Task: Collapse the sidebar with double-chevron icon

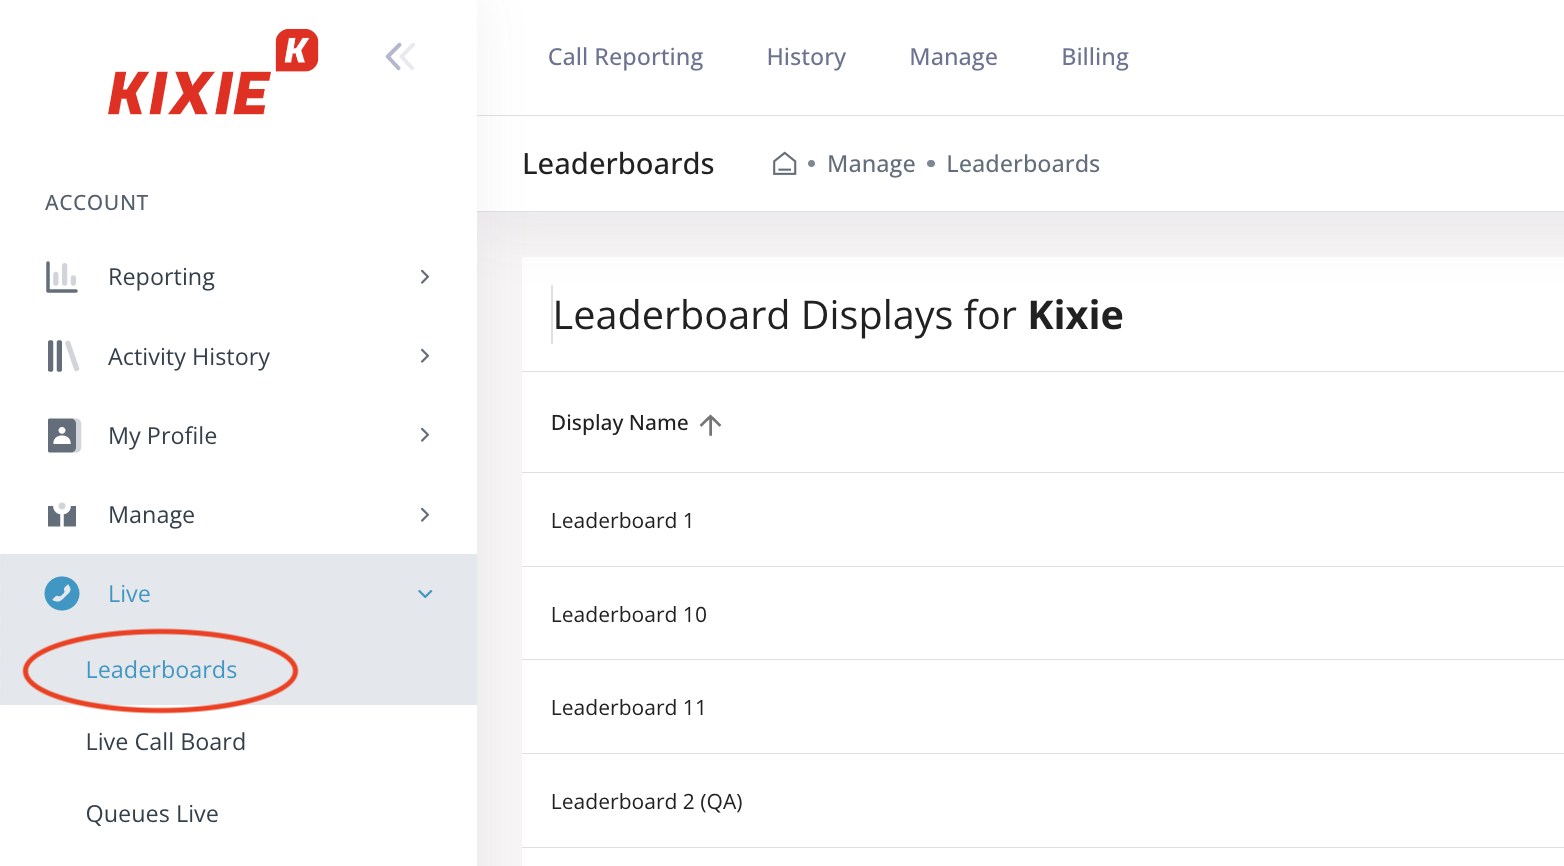Action: 400,57
